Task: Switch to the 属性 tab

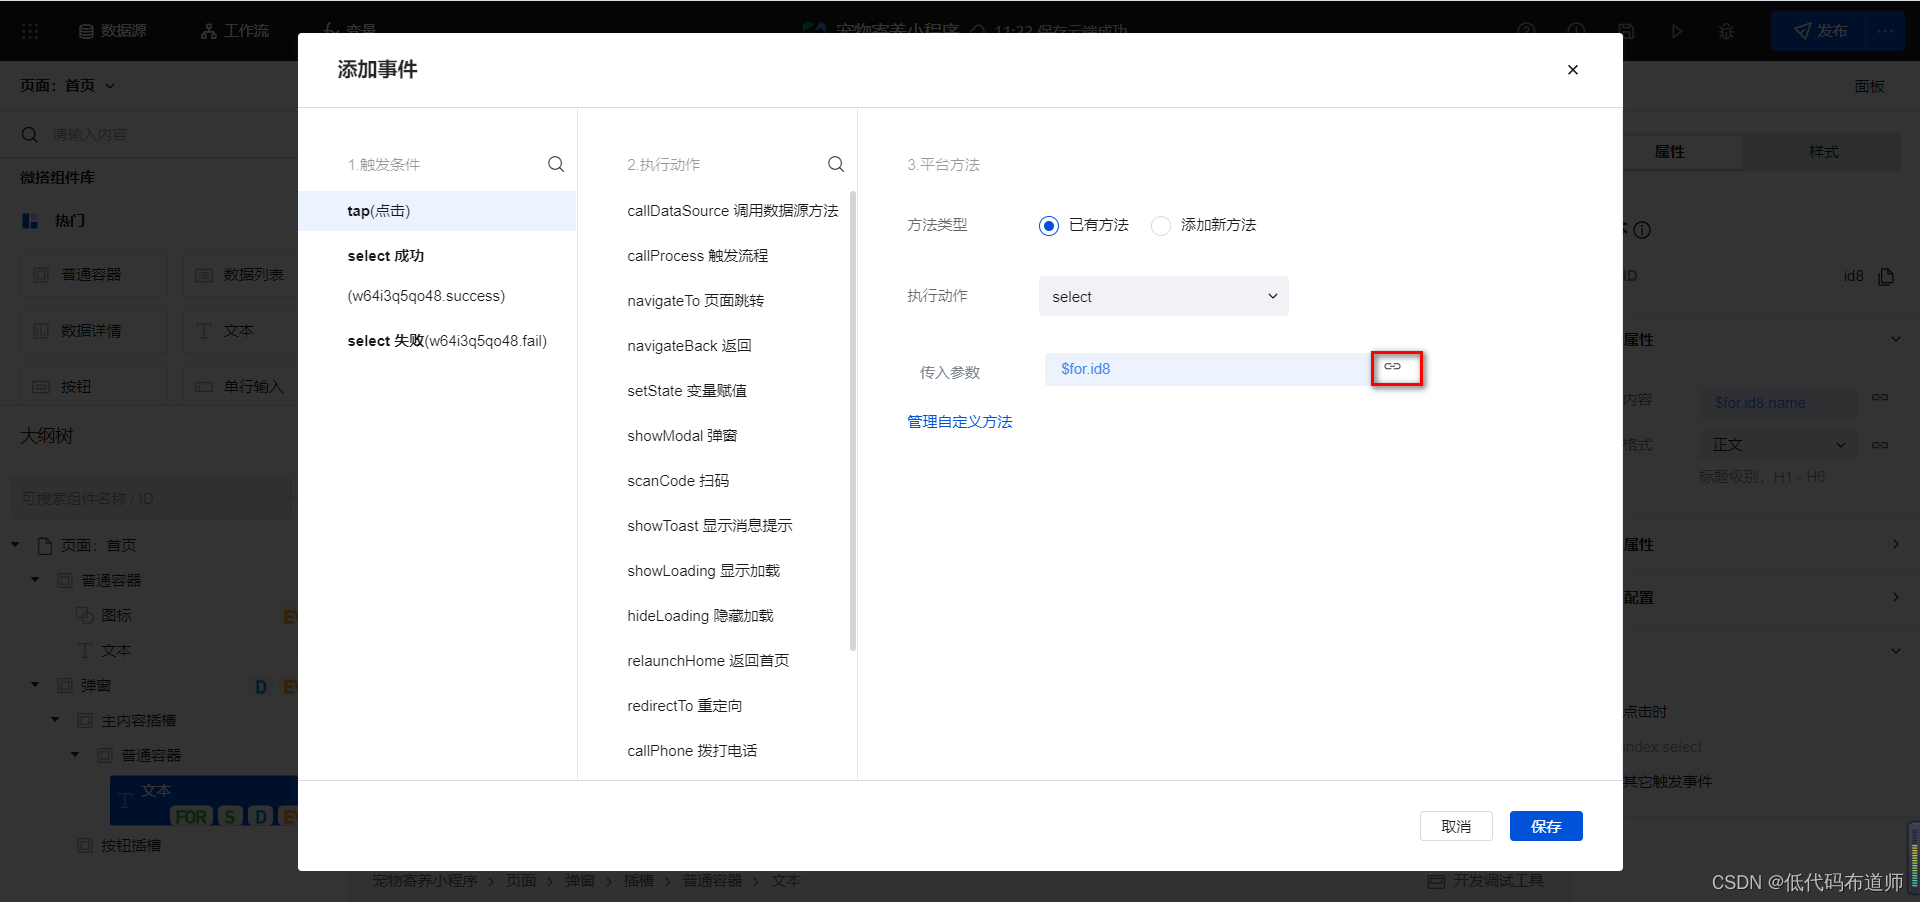Action: click(1669, 152)
